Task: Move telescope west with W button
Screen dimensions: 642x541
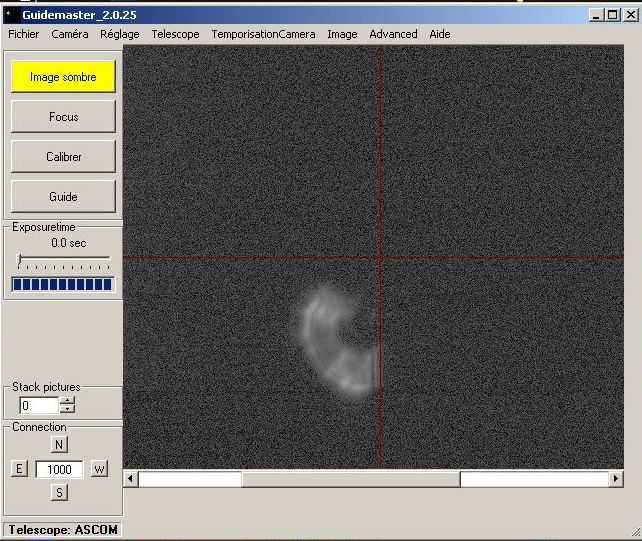Action: pyautogui.click(x=99, y=469)
